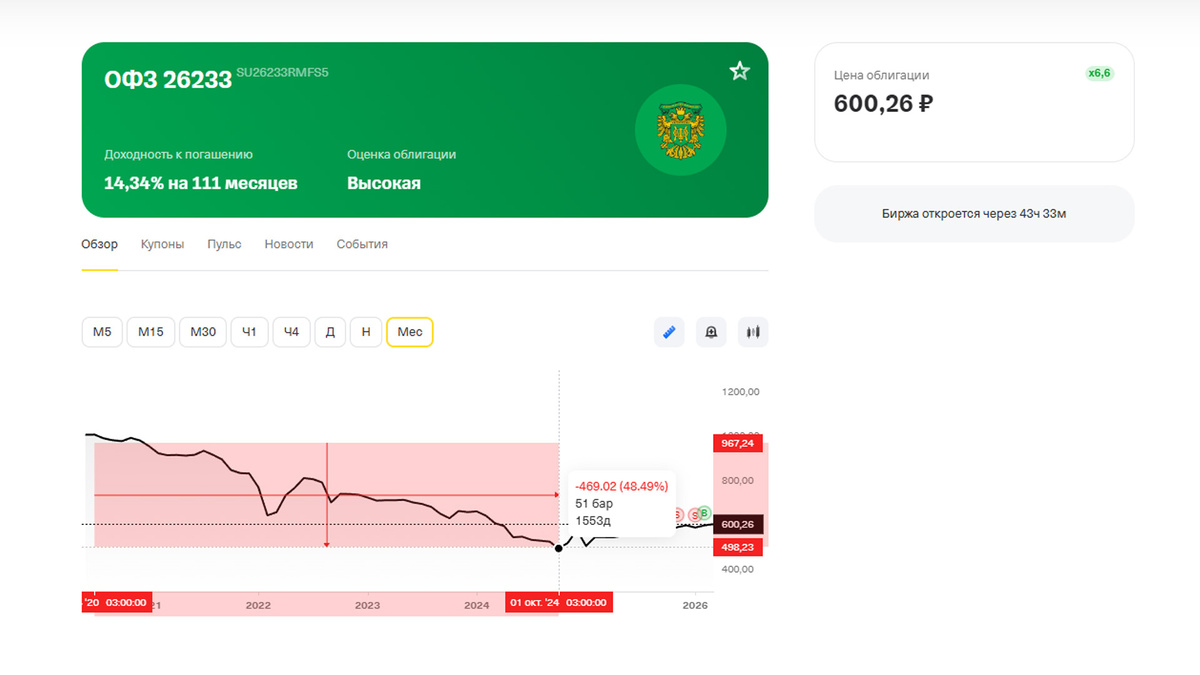Select the M15 timeframe

(x=151, y=331)
